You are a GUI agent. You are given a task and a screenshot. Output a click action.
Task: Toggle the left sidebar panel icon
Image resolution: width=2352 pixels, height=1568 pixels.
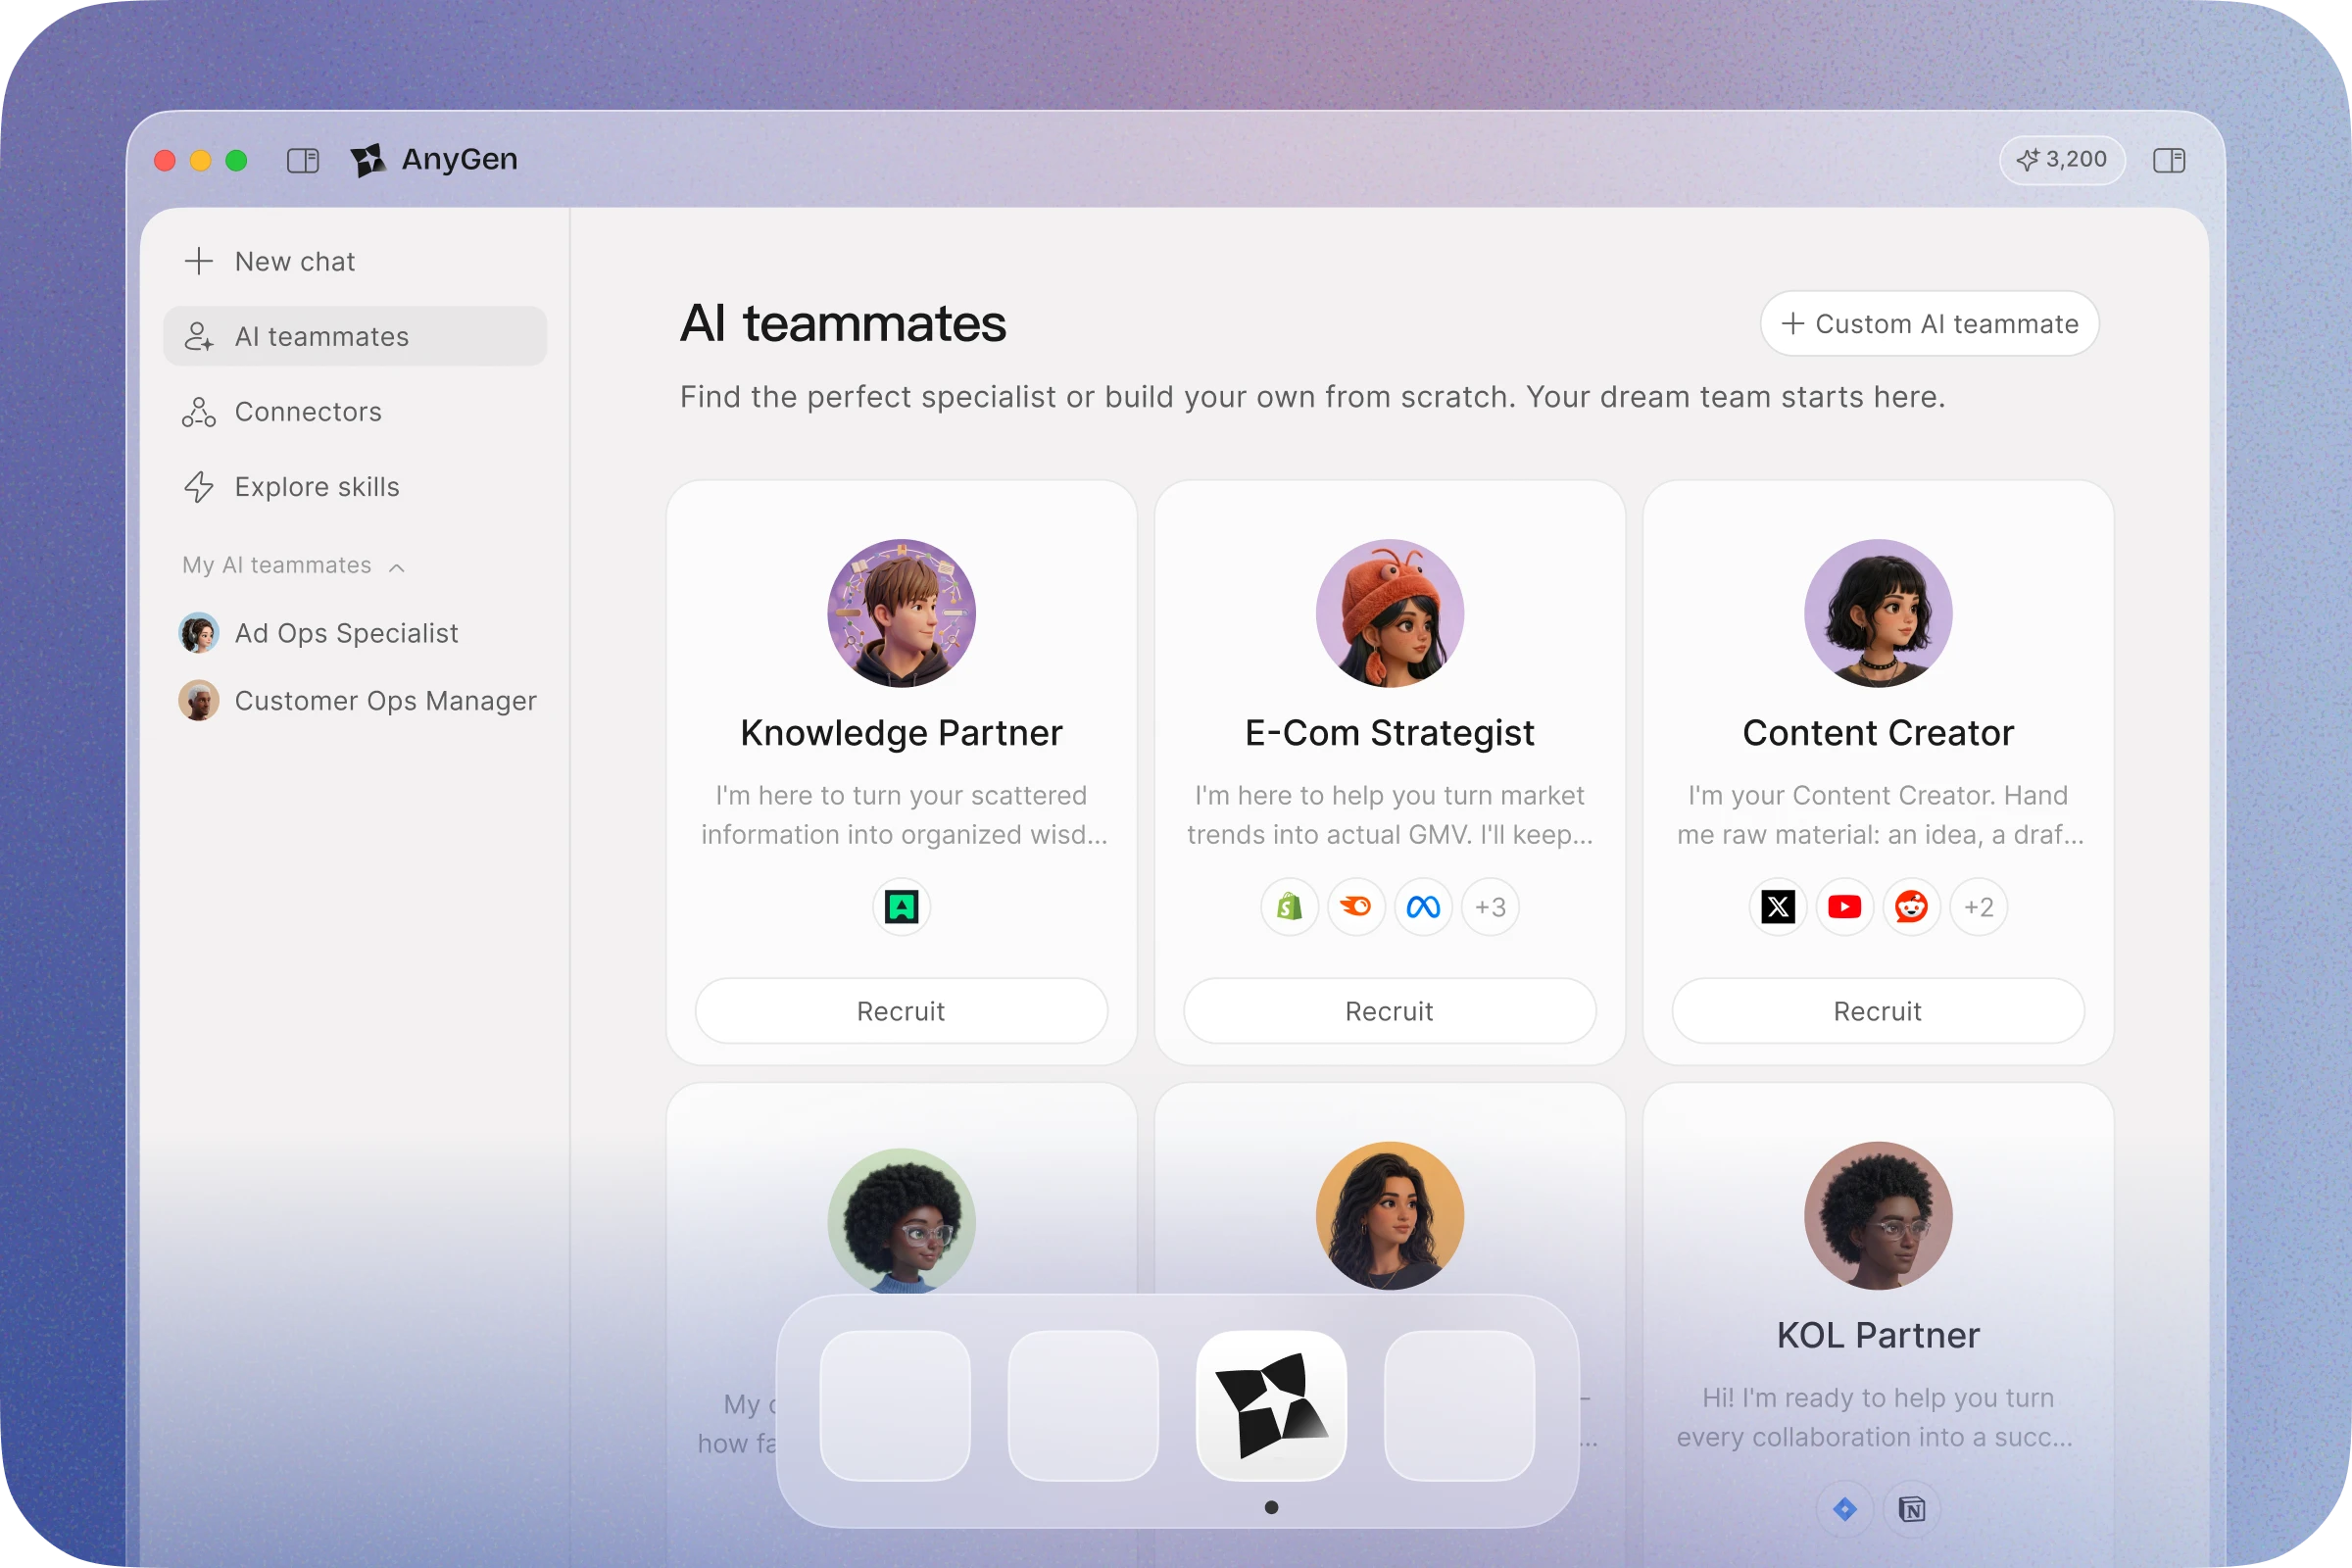tap(303, 160)
